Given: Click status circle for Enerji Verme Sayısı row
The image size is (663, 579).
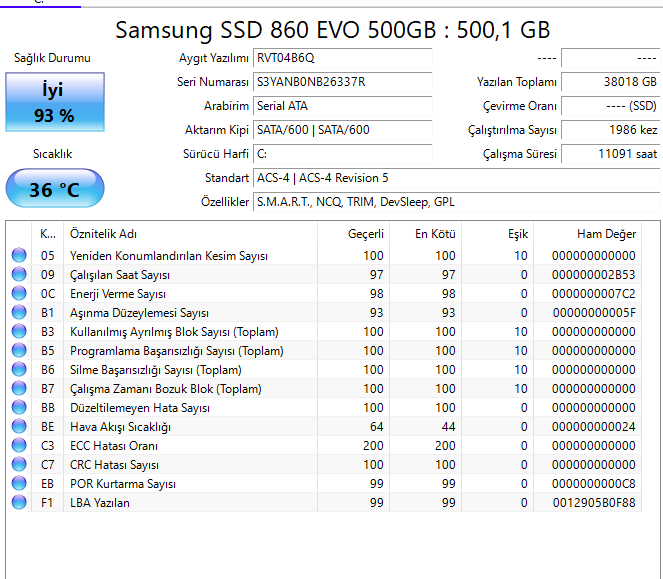Looking at the screenshot, I should click(x=19, y=294).
